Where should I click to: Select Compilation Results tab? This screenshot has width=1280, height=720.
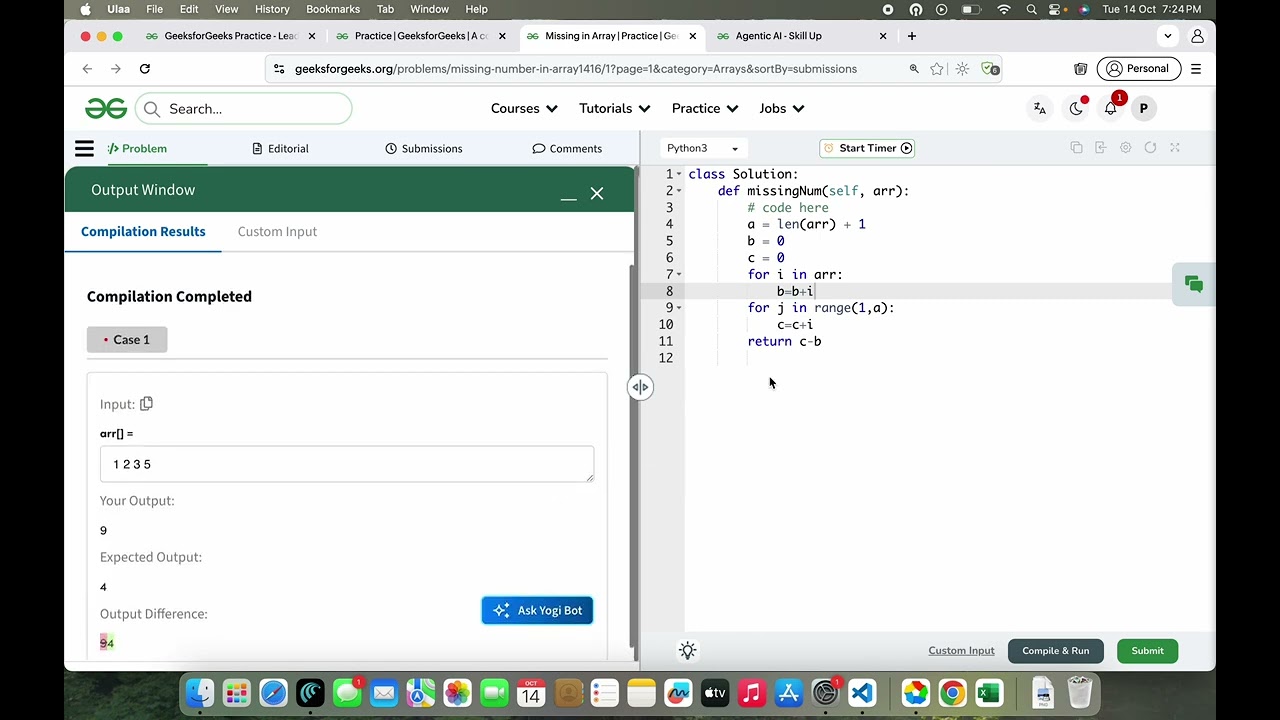(x=143, y=232)
